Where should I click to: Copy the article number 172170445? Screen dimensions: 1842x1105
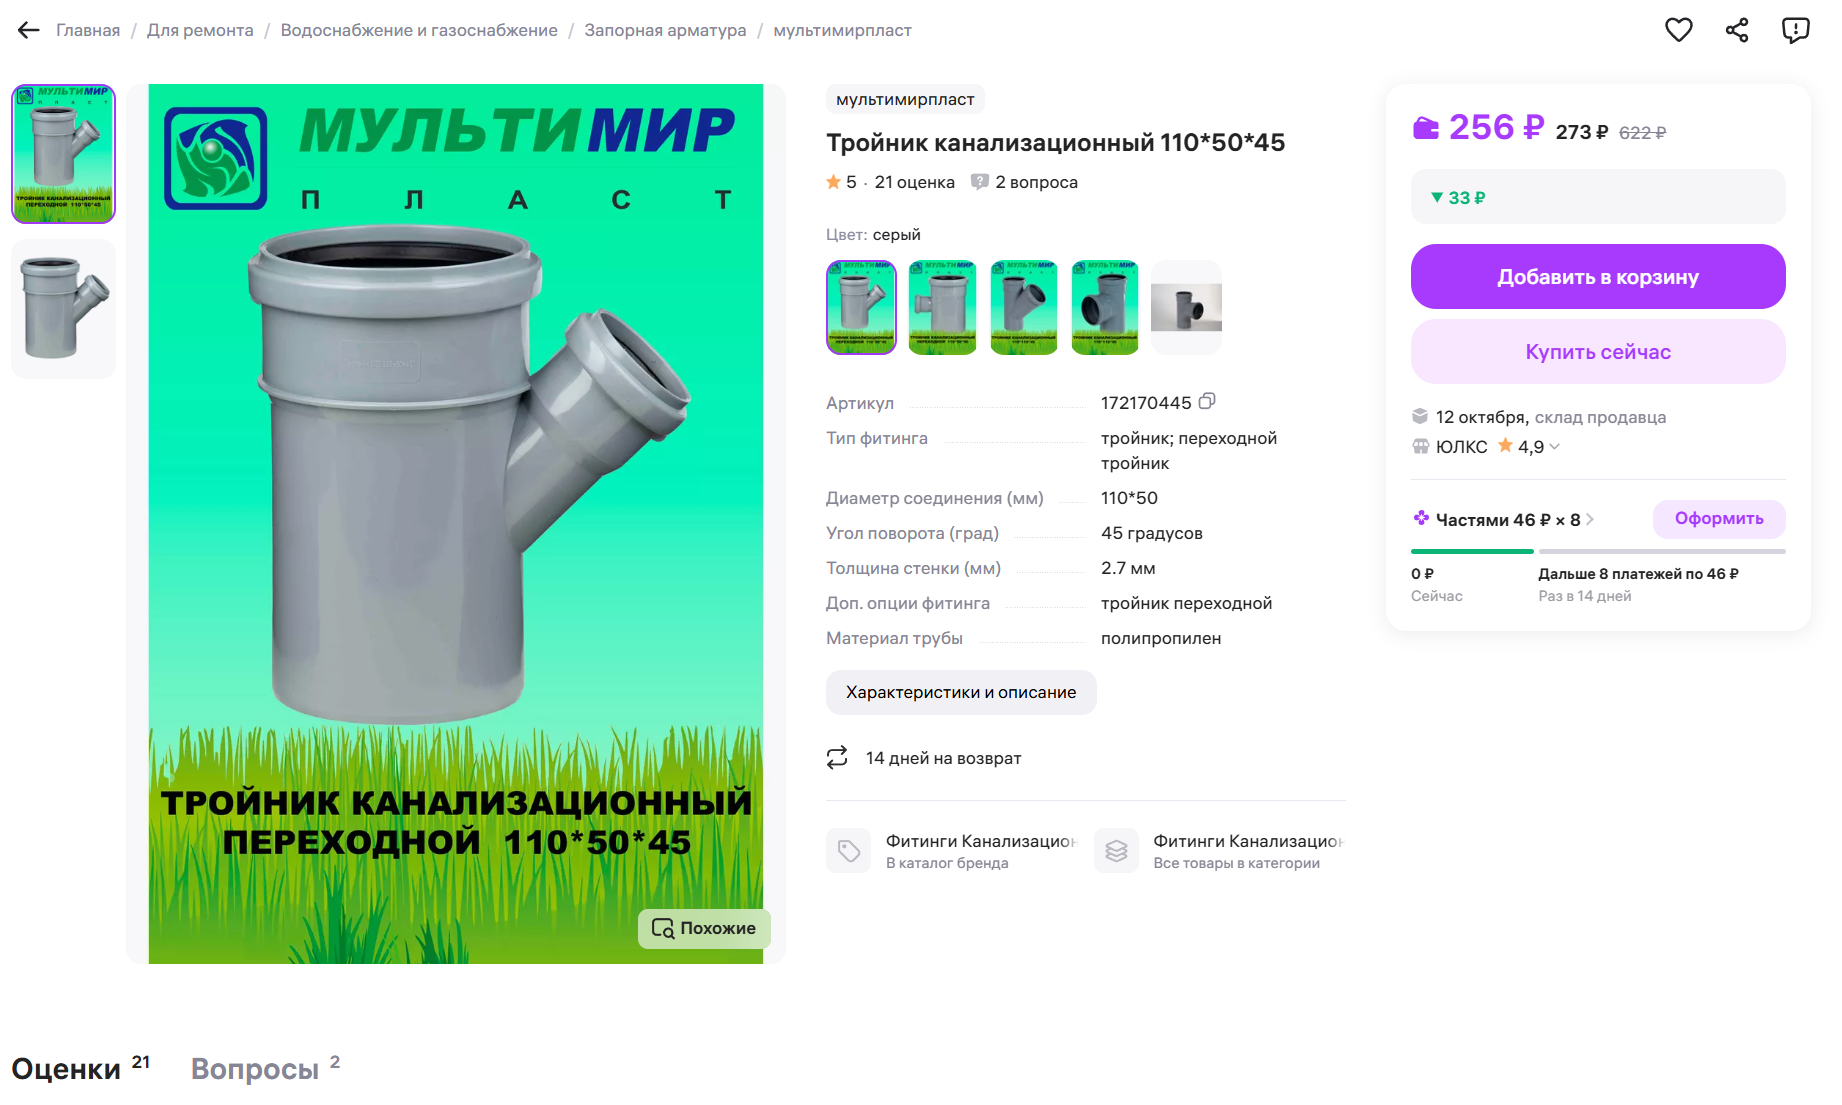[x=1207, y=402]
